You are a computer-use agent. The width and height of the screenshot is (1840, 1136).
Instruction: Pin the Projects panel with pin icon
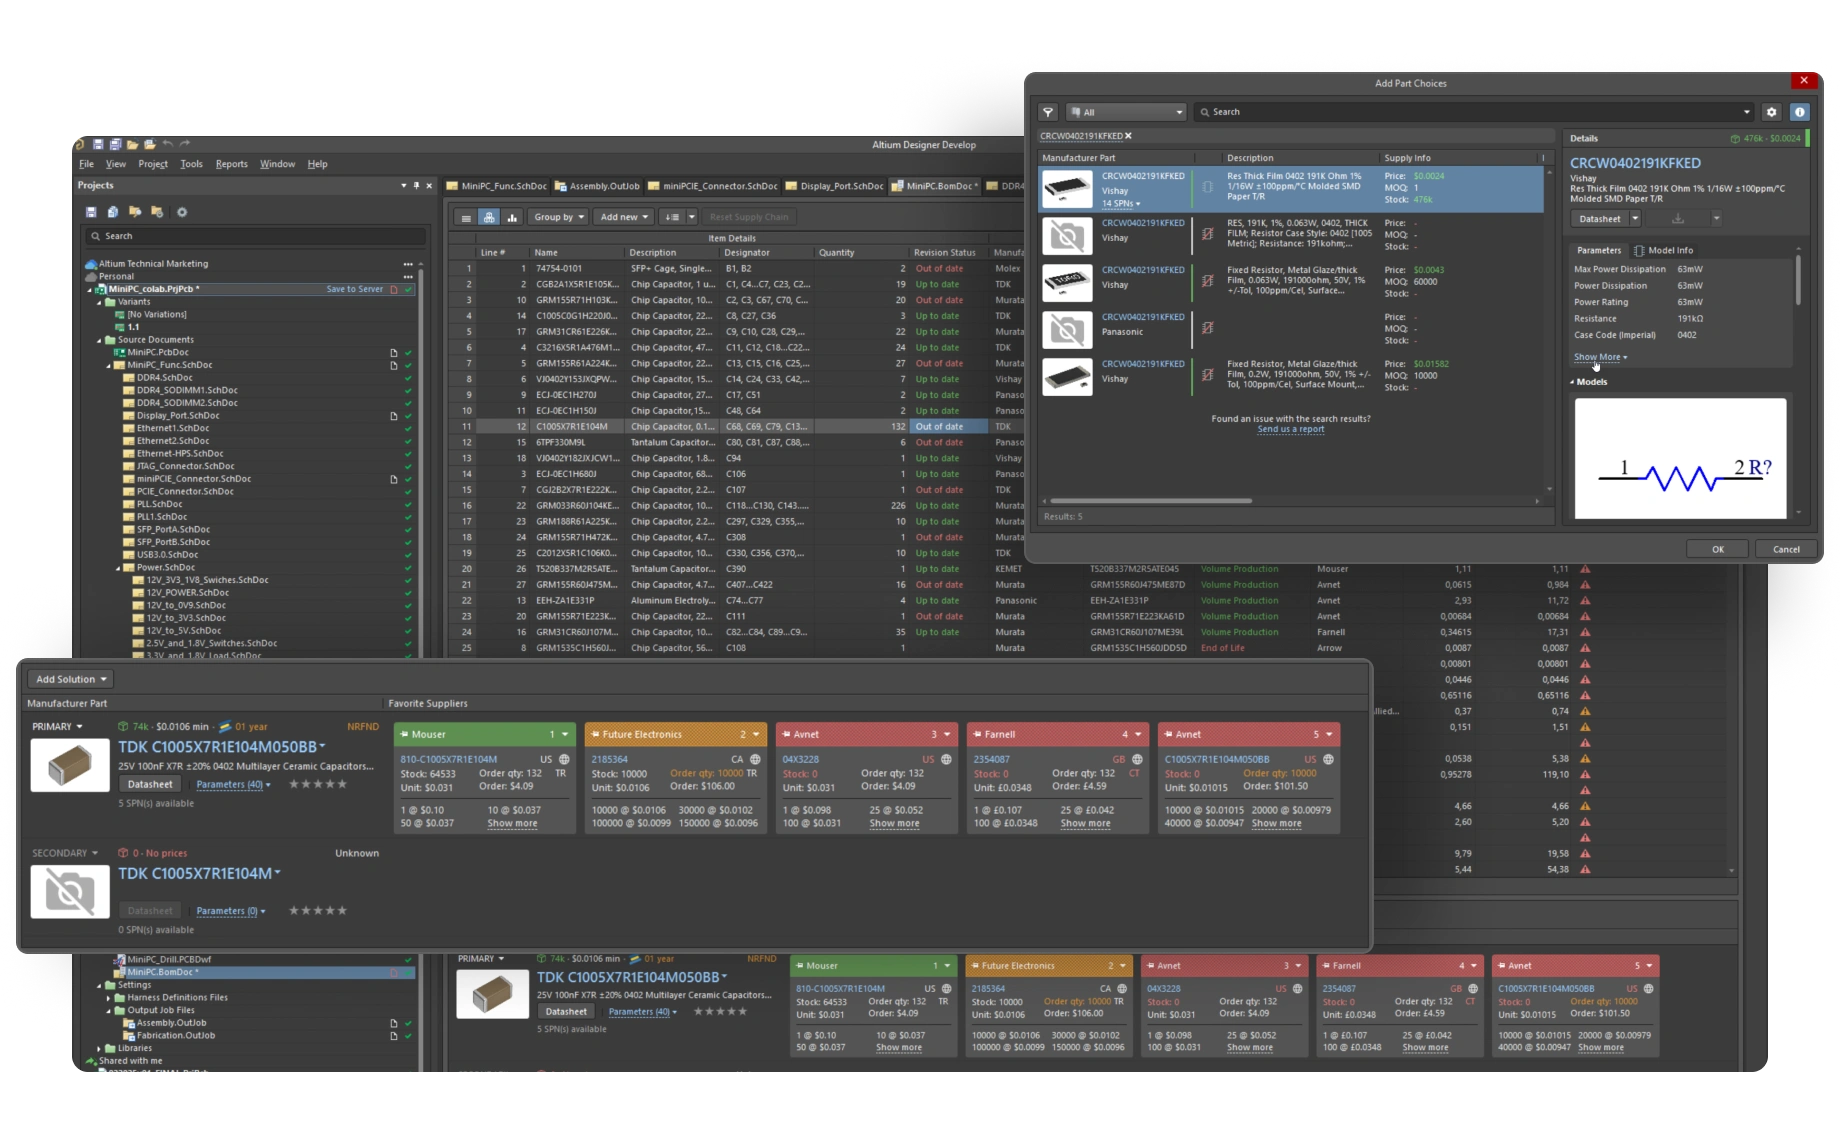(416, 185)
